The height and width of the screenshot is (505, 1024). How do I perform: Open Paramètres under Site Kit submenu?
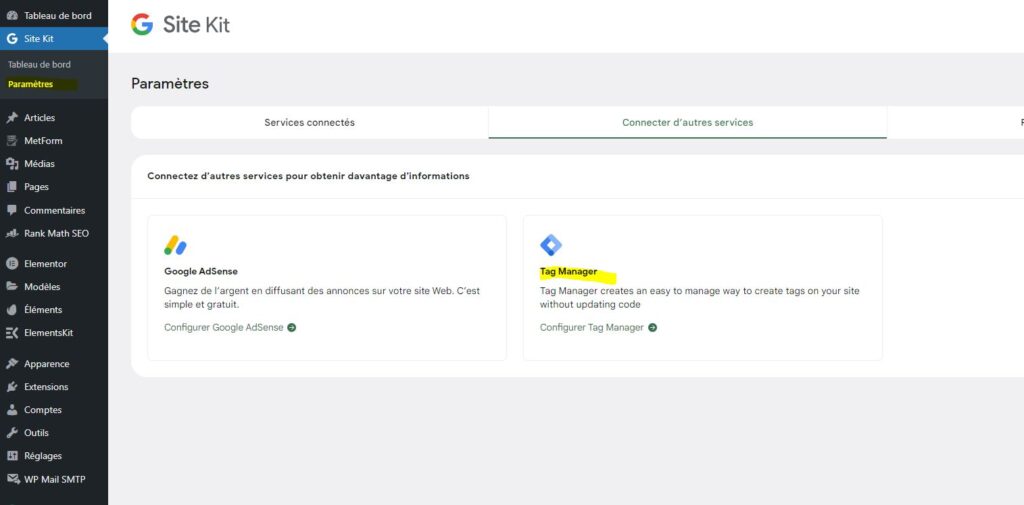(30, 84)
